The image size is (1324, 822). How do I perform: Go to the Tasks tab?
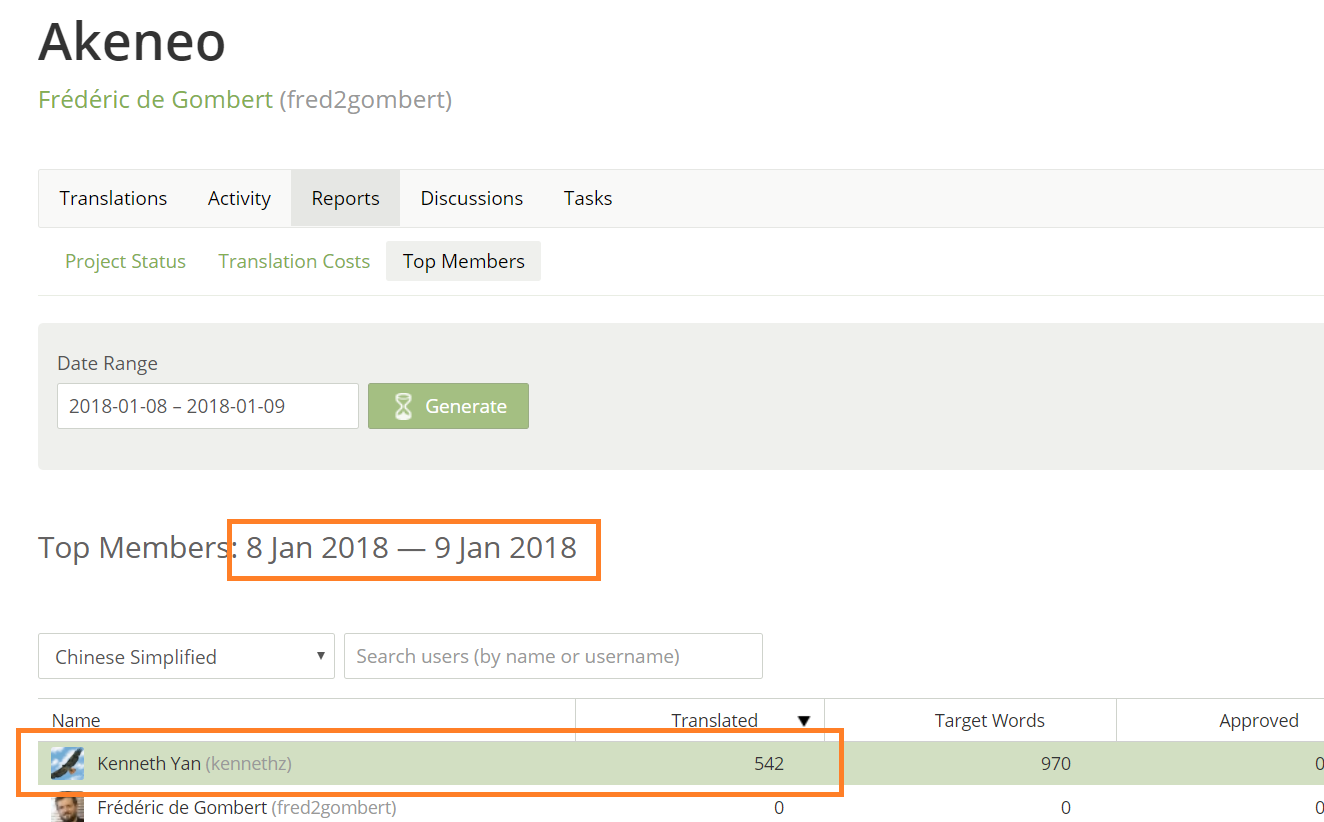click(588, 198)
